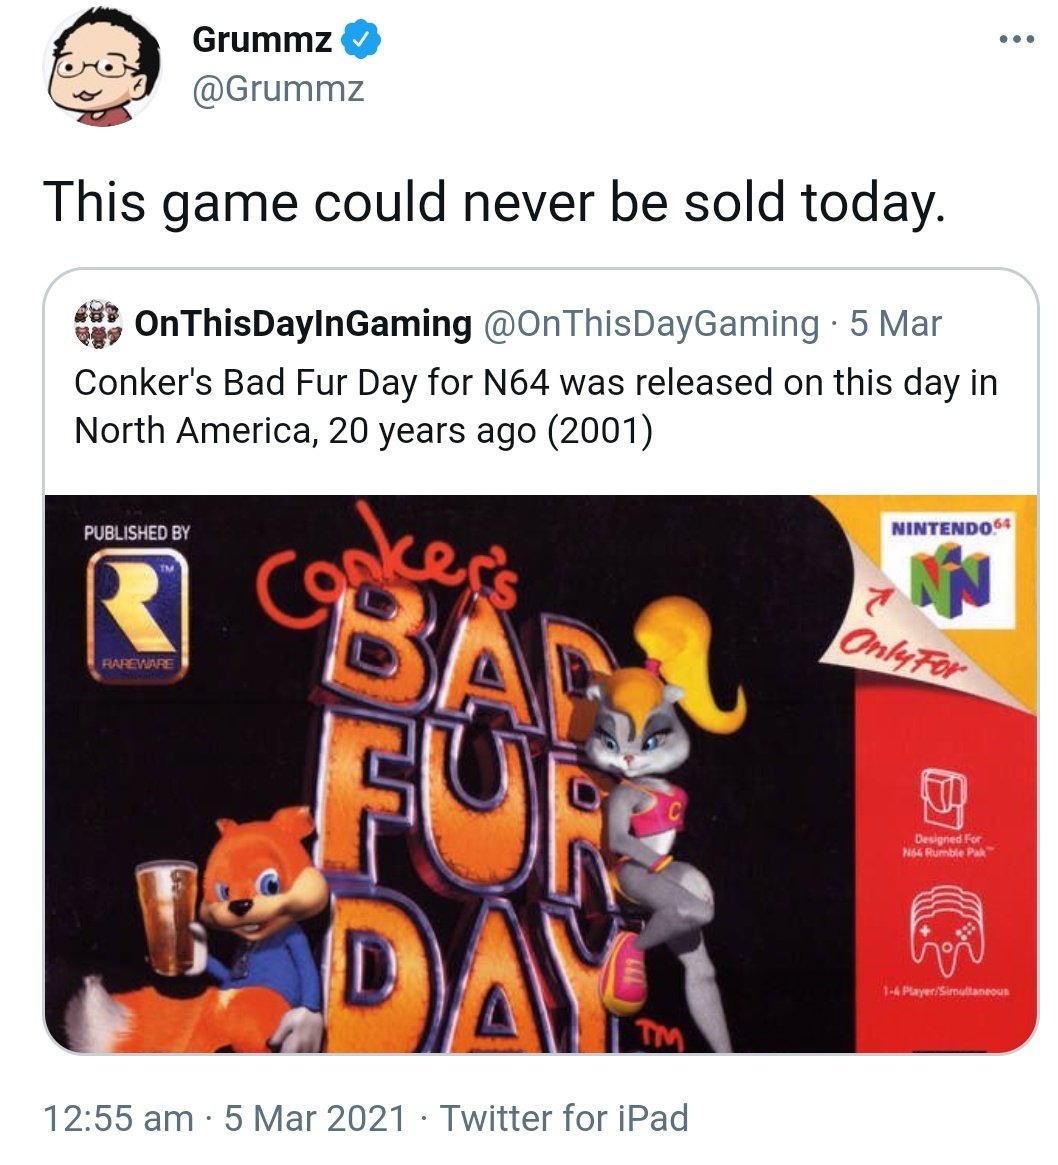
Task: Click the blue verified badge
Action: (360, 39)
